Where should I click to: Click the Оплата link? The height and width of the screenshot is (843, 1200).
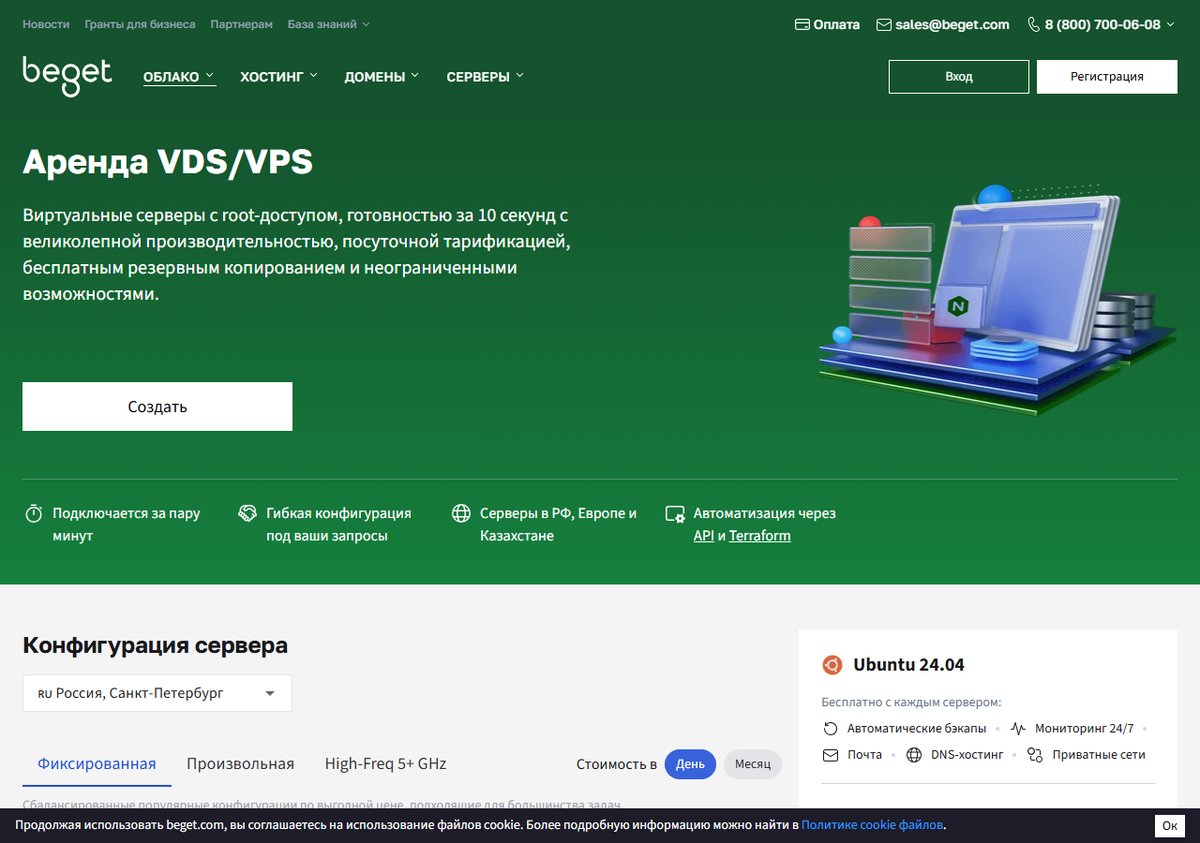click(837, 25)
